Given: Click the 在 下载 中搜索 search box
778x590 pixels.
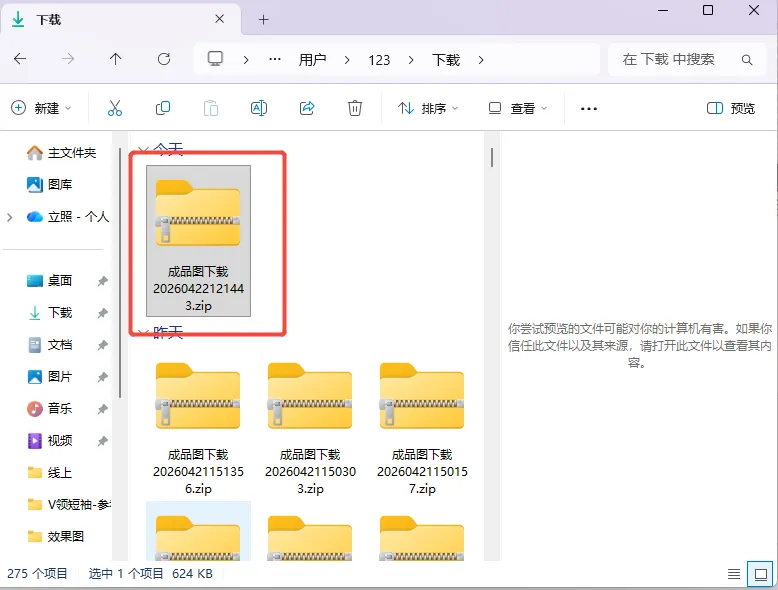Looking at the screenshot, I should (687, 60).
